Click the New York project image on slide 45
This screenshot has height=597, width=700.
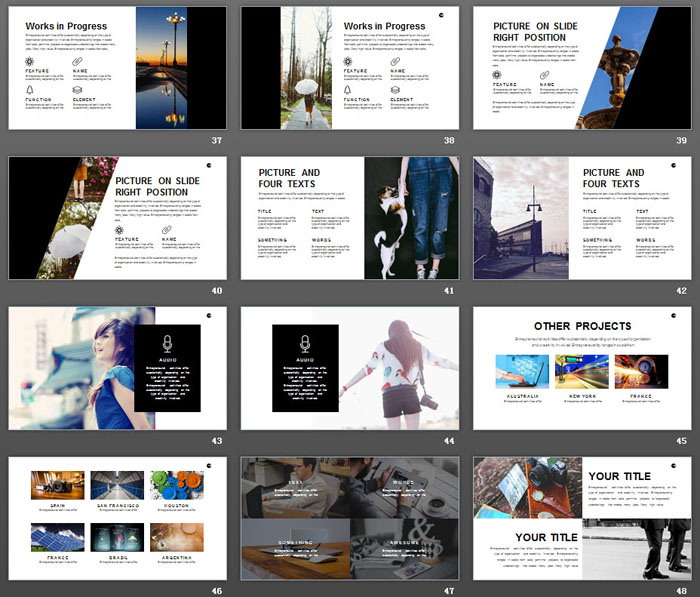click(x=581, y=371)
